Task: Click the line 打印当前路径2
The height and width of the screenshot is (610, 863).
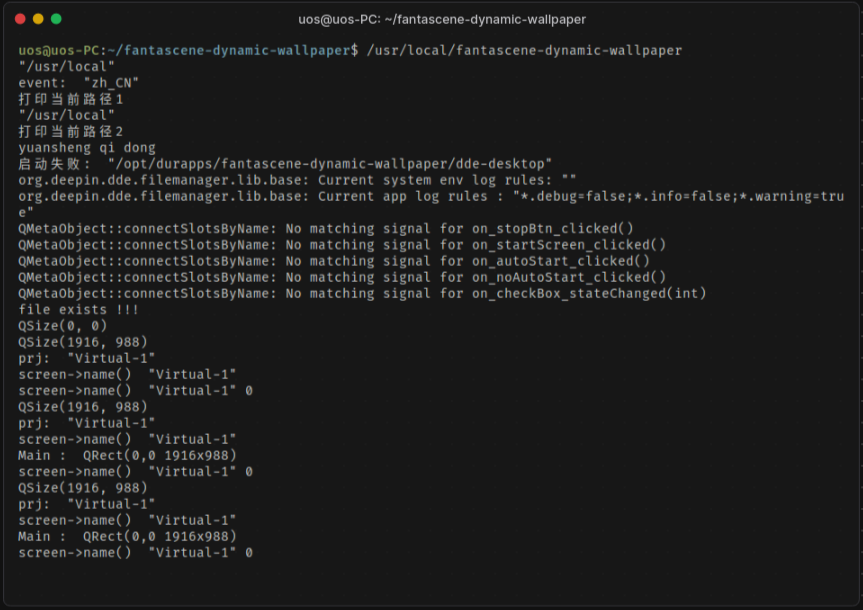Action: pos(71,132)
